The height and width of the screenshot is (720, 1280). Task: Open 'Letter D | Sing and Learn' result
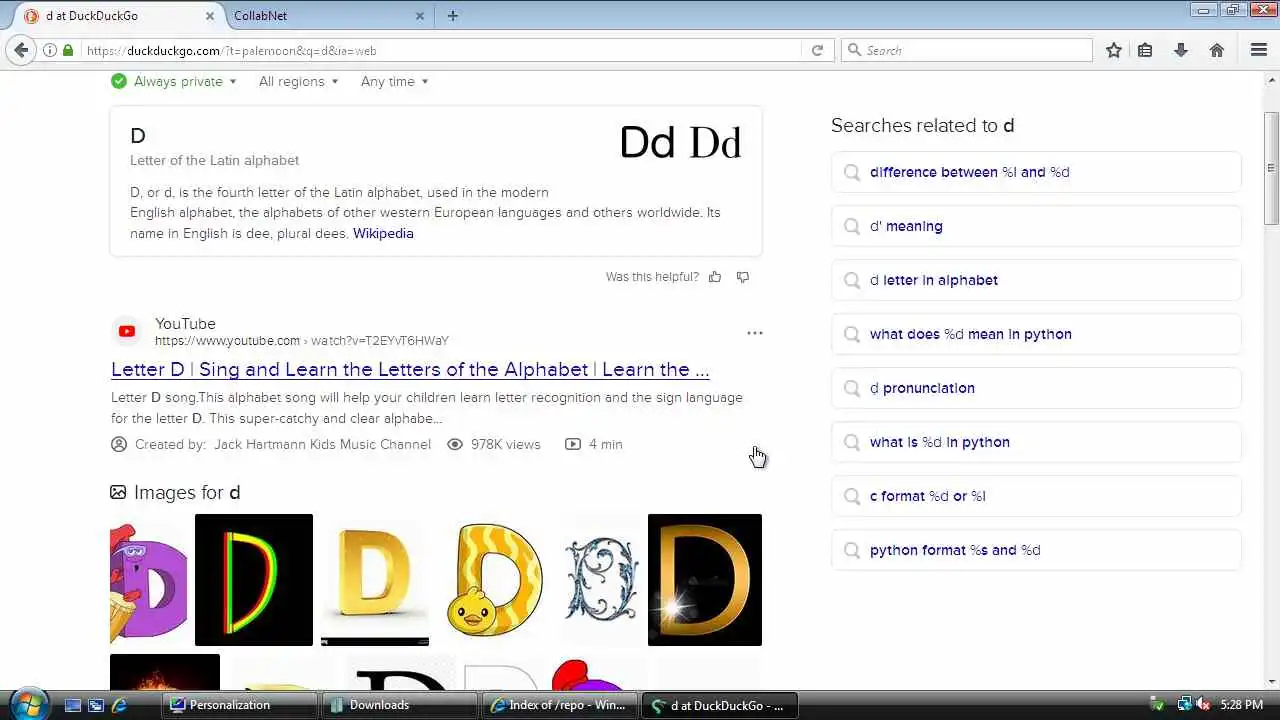tap(410, 369)
